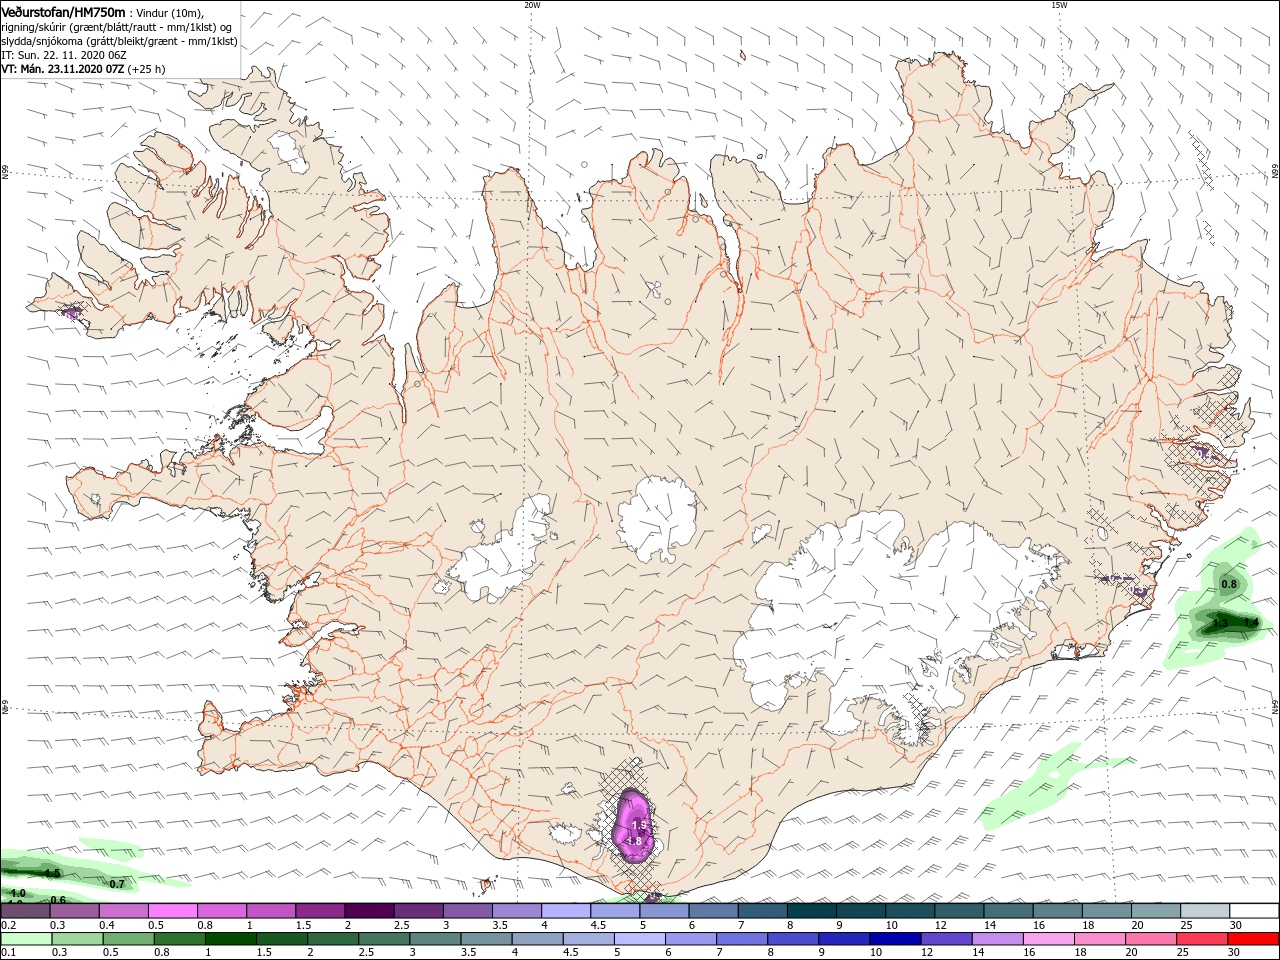Screen dimensions: 1280x960
Task: Click the crimson 25–30 rain legend swatch
Action: click(1201, 939)
